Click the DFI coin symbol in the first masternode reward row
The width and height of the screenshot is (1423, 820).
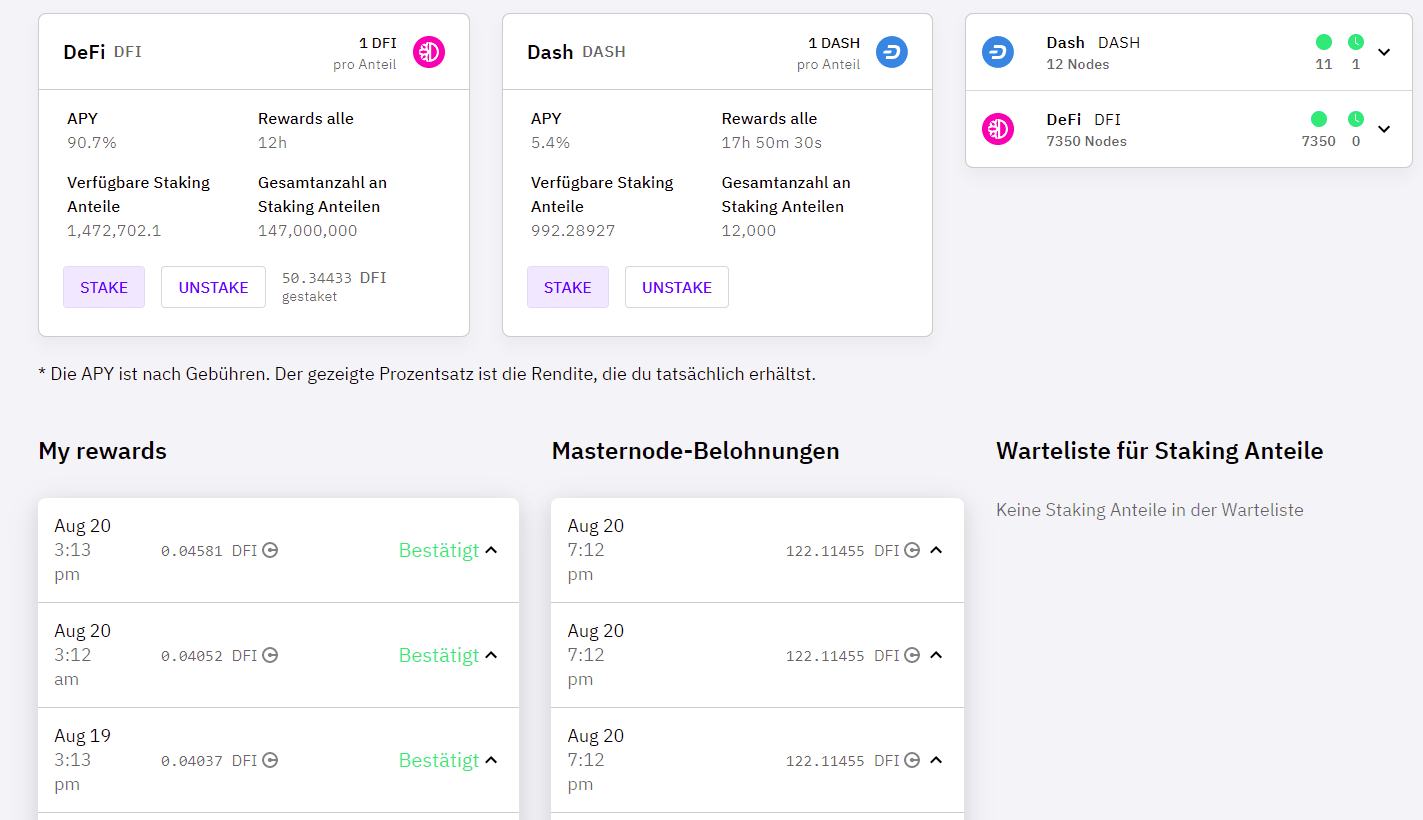click(x=912, y=550)
